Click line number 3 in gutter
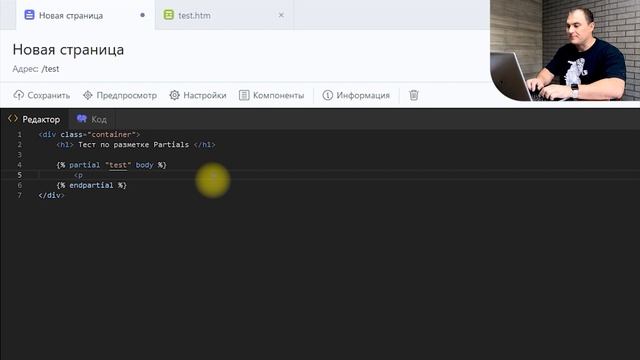 19,155
